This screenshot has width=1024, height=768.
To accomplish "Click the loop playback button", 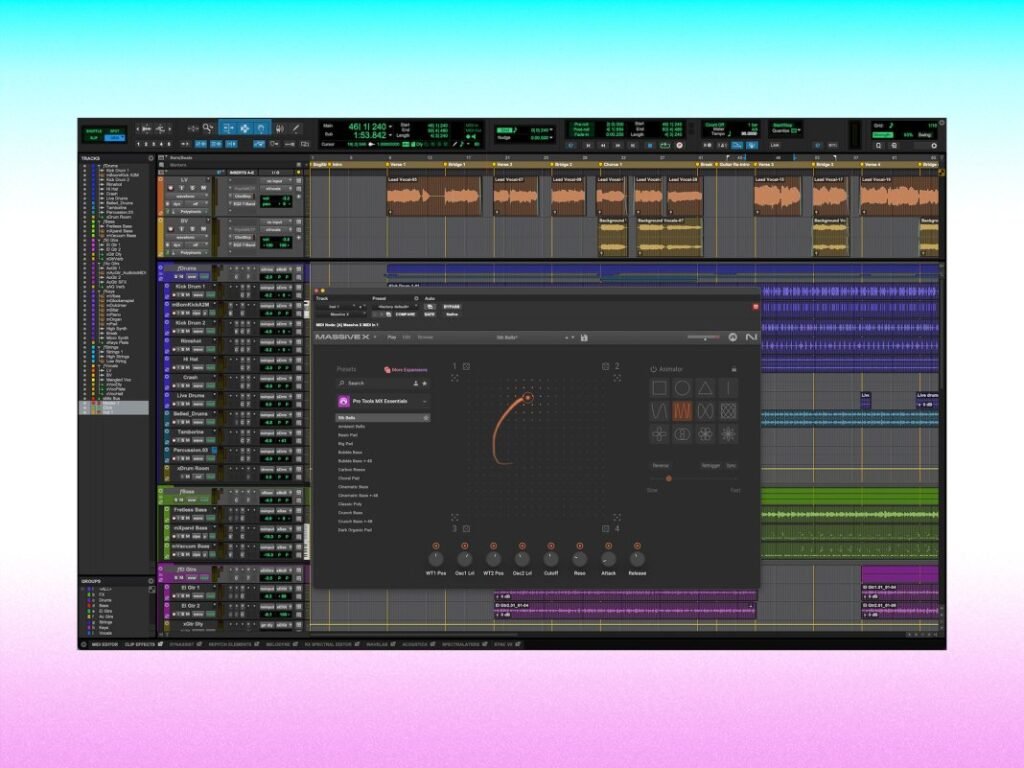I will [665, 145].
